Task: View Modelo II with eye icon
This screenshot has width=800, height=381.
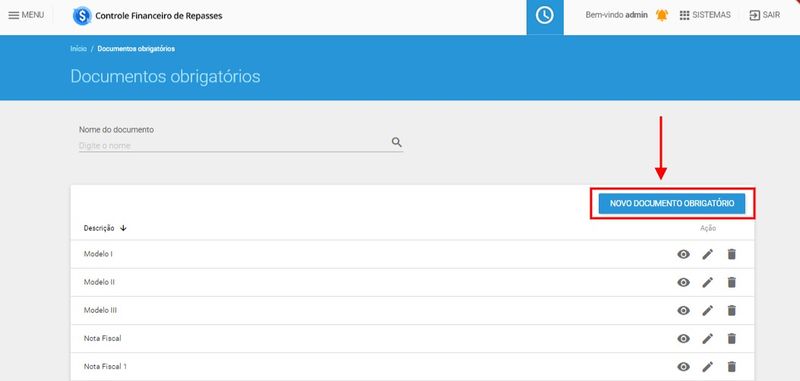Action: click(683, 282)
